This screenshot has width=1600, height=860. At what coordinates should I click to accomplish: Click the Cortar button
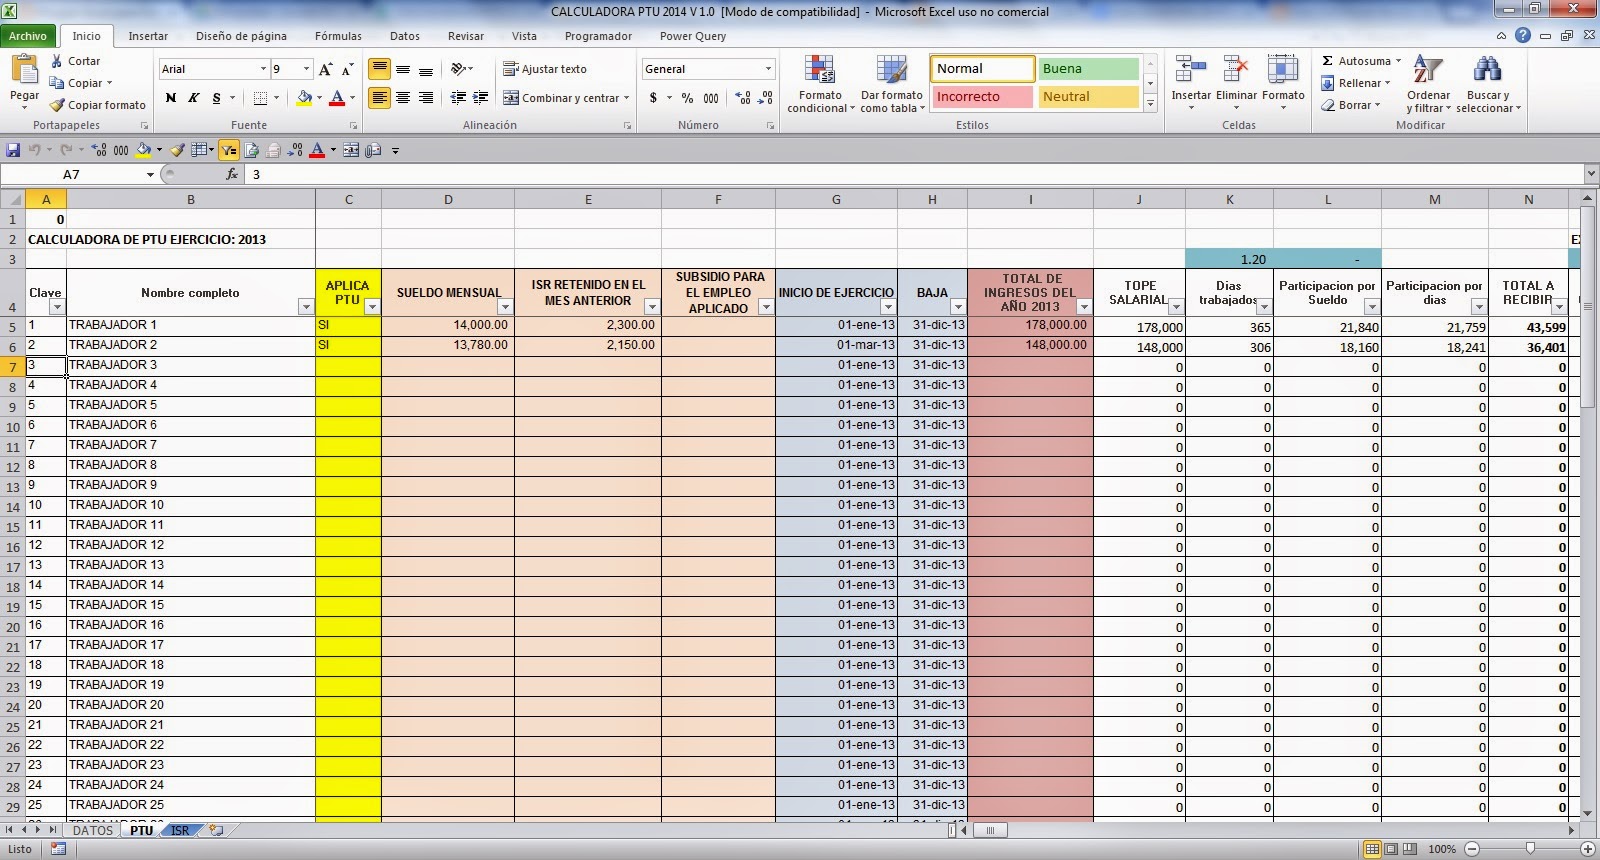click(75, 61)
